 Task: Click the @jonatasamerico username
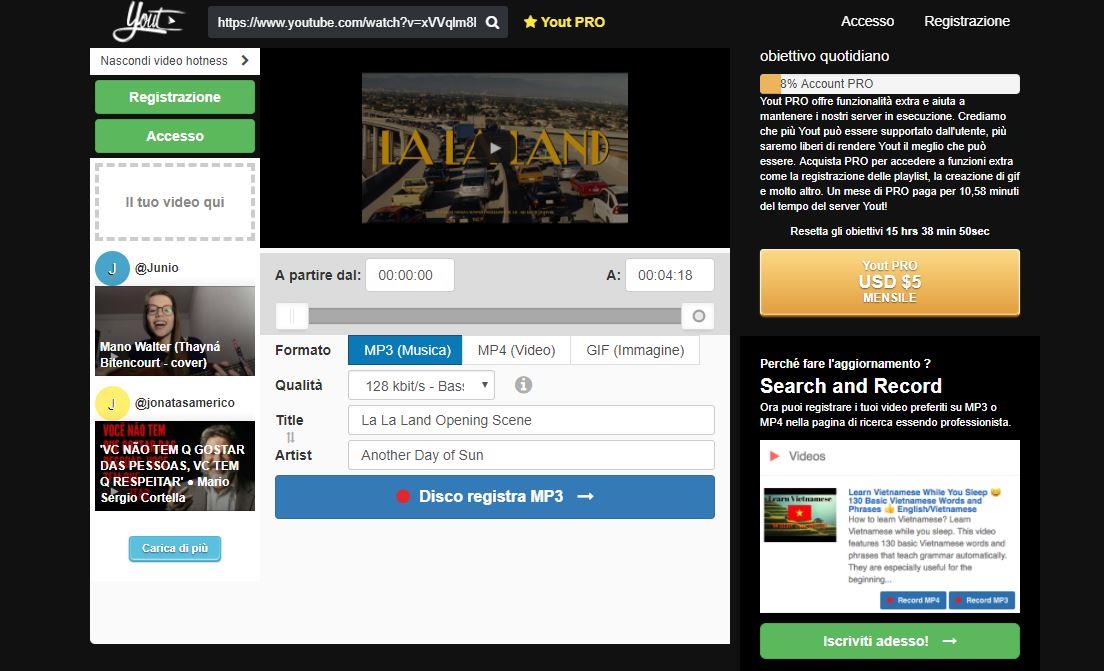[x=184, y=403]
